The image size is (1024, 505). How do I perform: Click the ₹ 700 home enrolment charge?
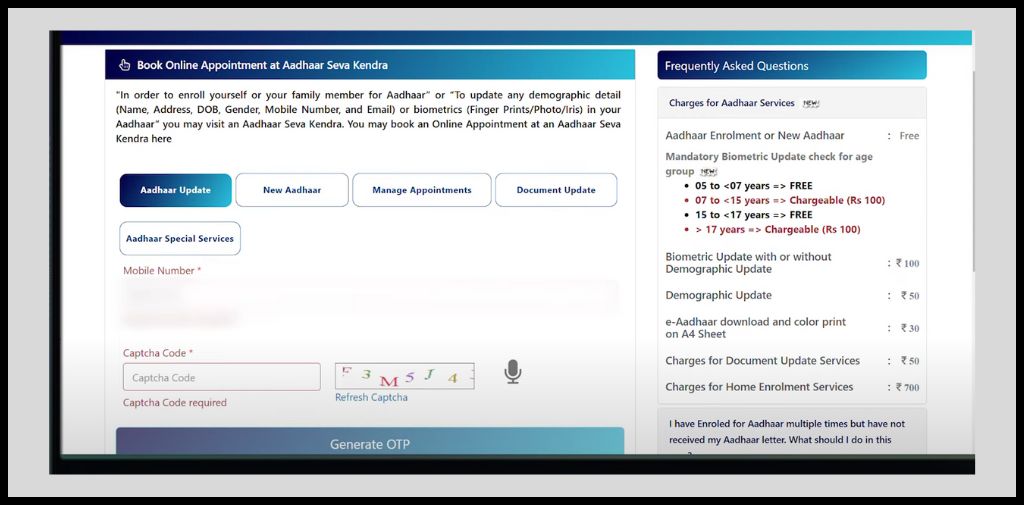point(908,387)
